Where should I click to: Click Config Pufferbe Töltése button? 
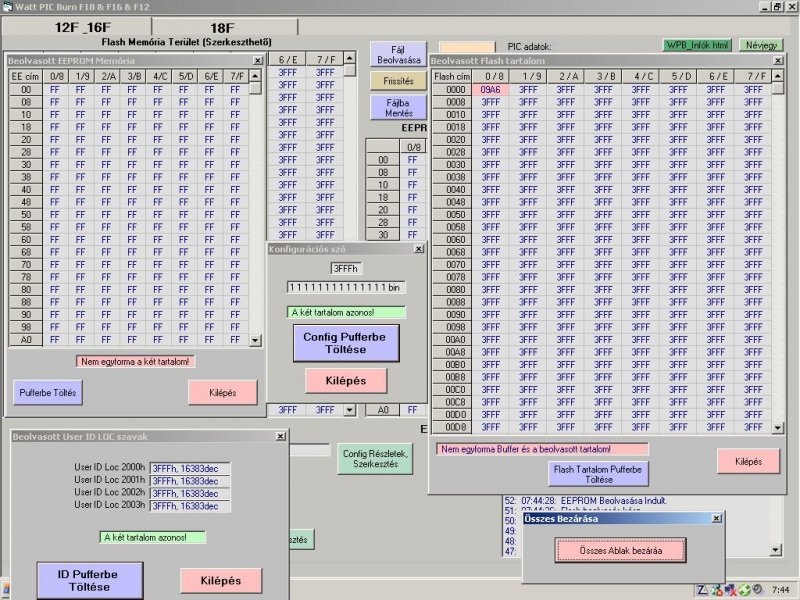tap(346, 343)
